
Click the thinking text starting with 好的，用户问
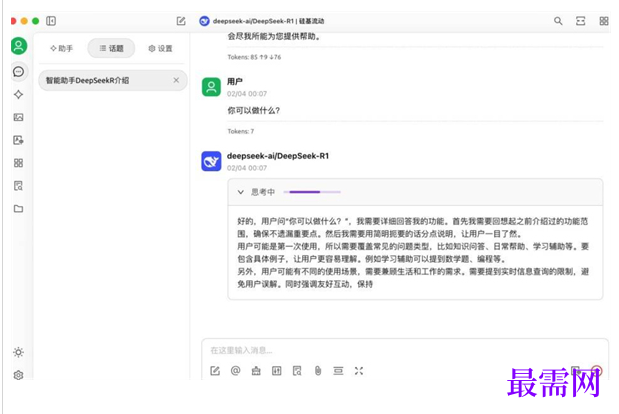413,253
